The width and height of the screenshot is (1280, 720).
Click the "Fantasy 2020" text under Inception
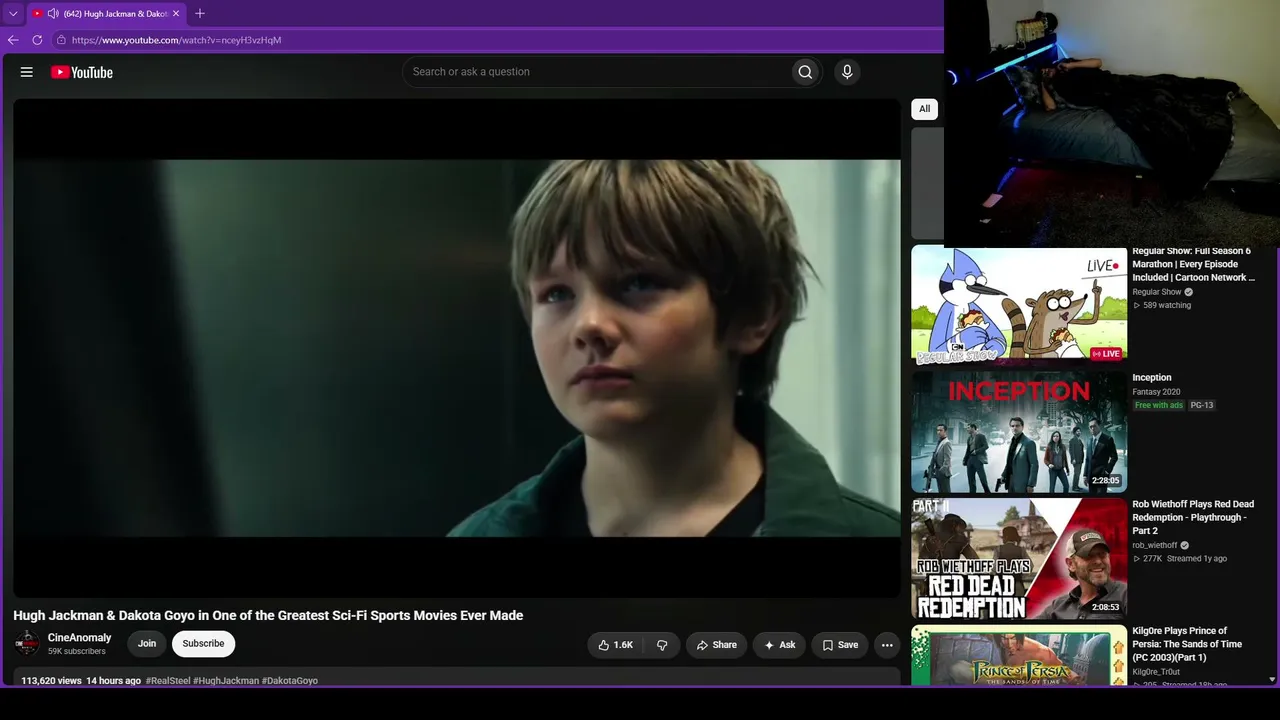click(x=1157, y=392)
